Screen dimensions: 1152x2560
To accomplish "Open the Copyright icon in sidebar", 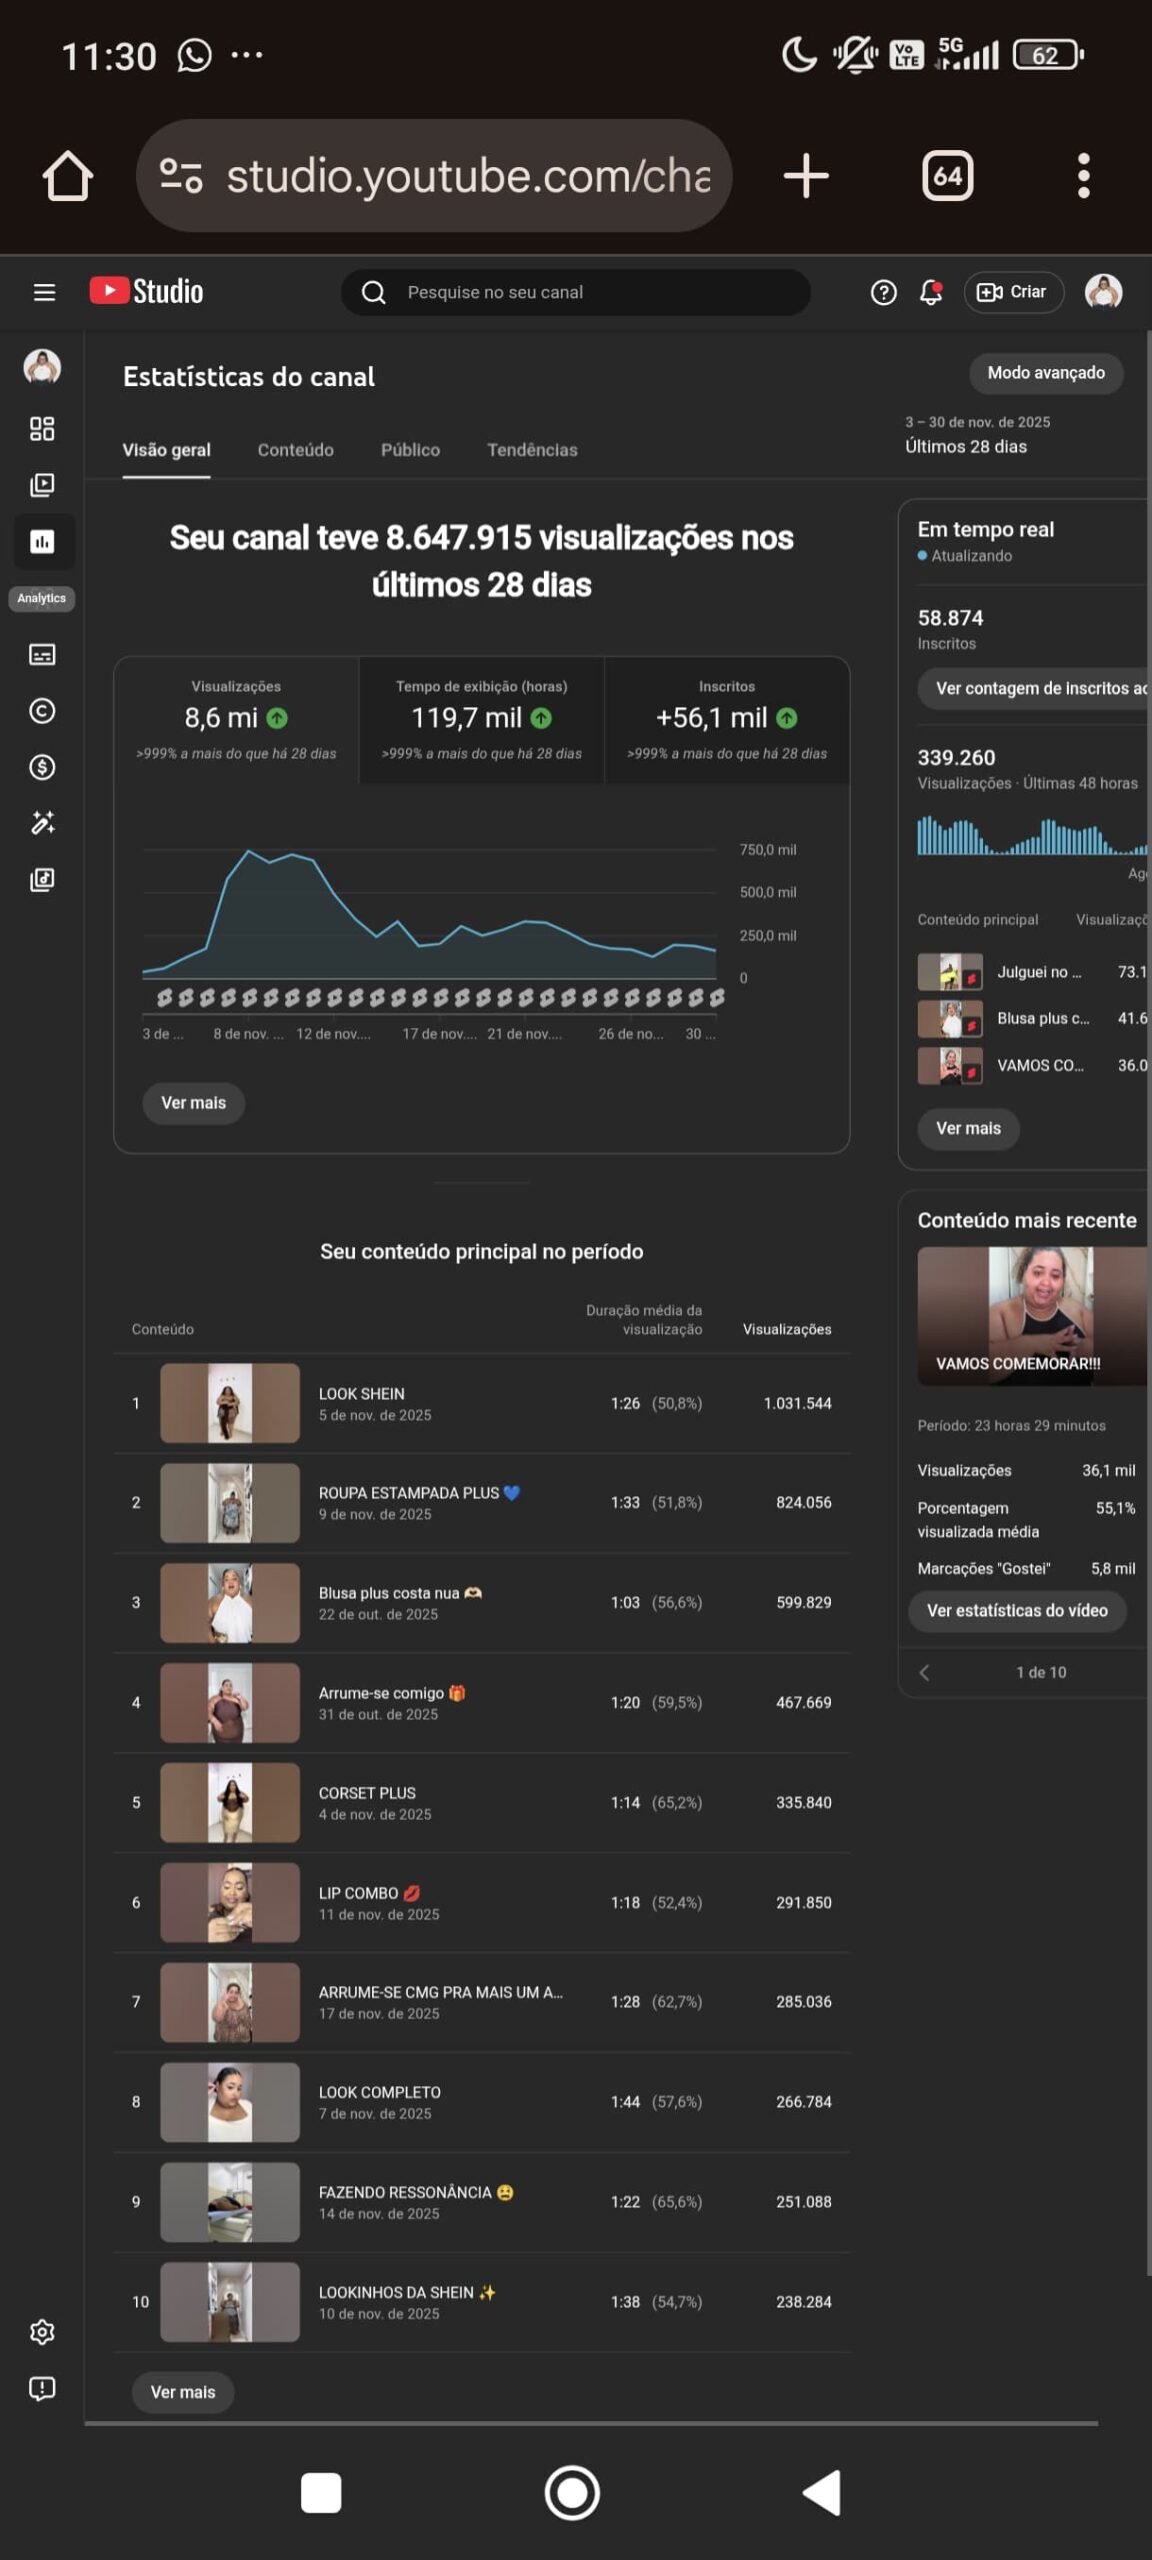I will click(x=42, y=711).
